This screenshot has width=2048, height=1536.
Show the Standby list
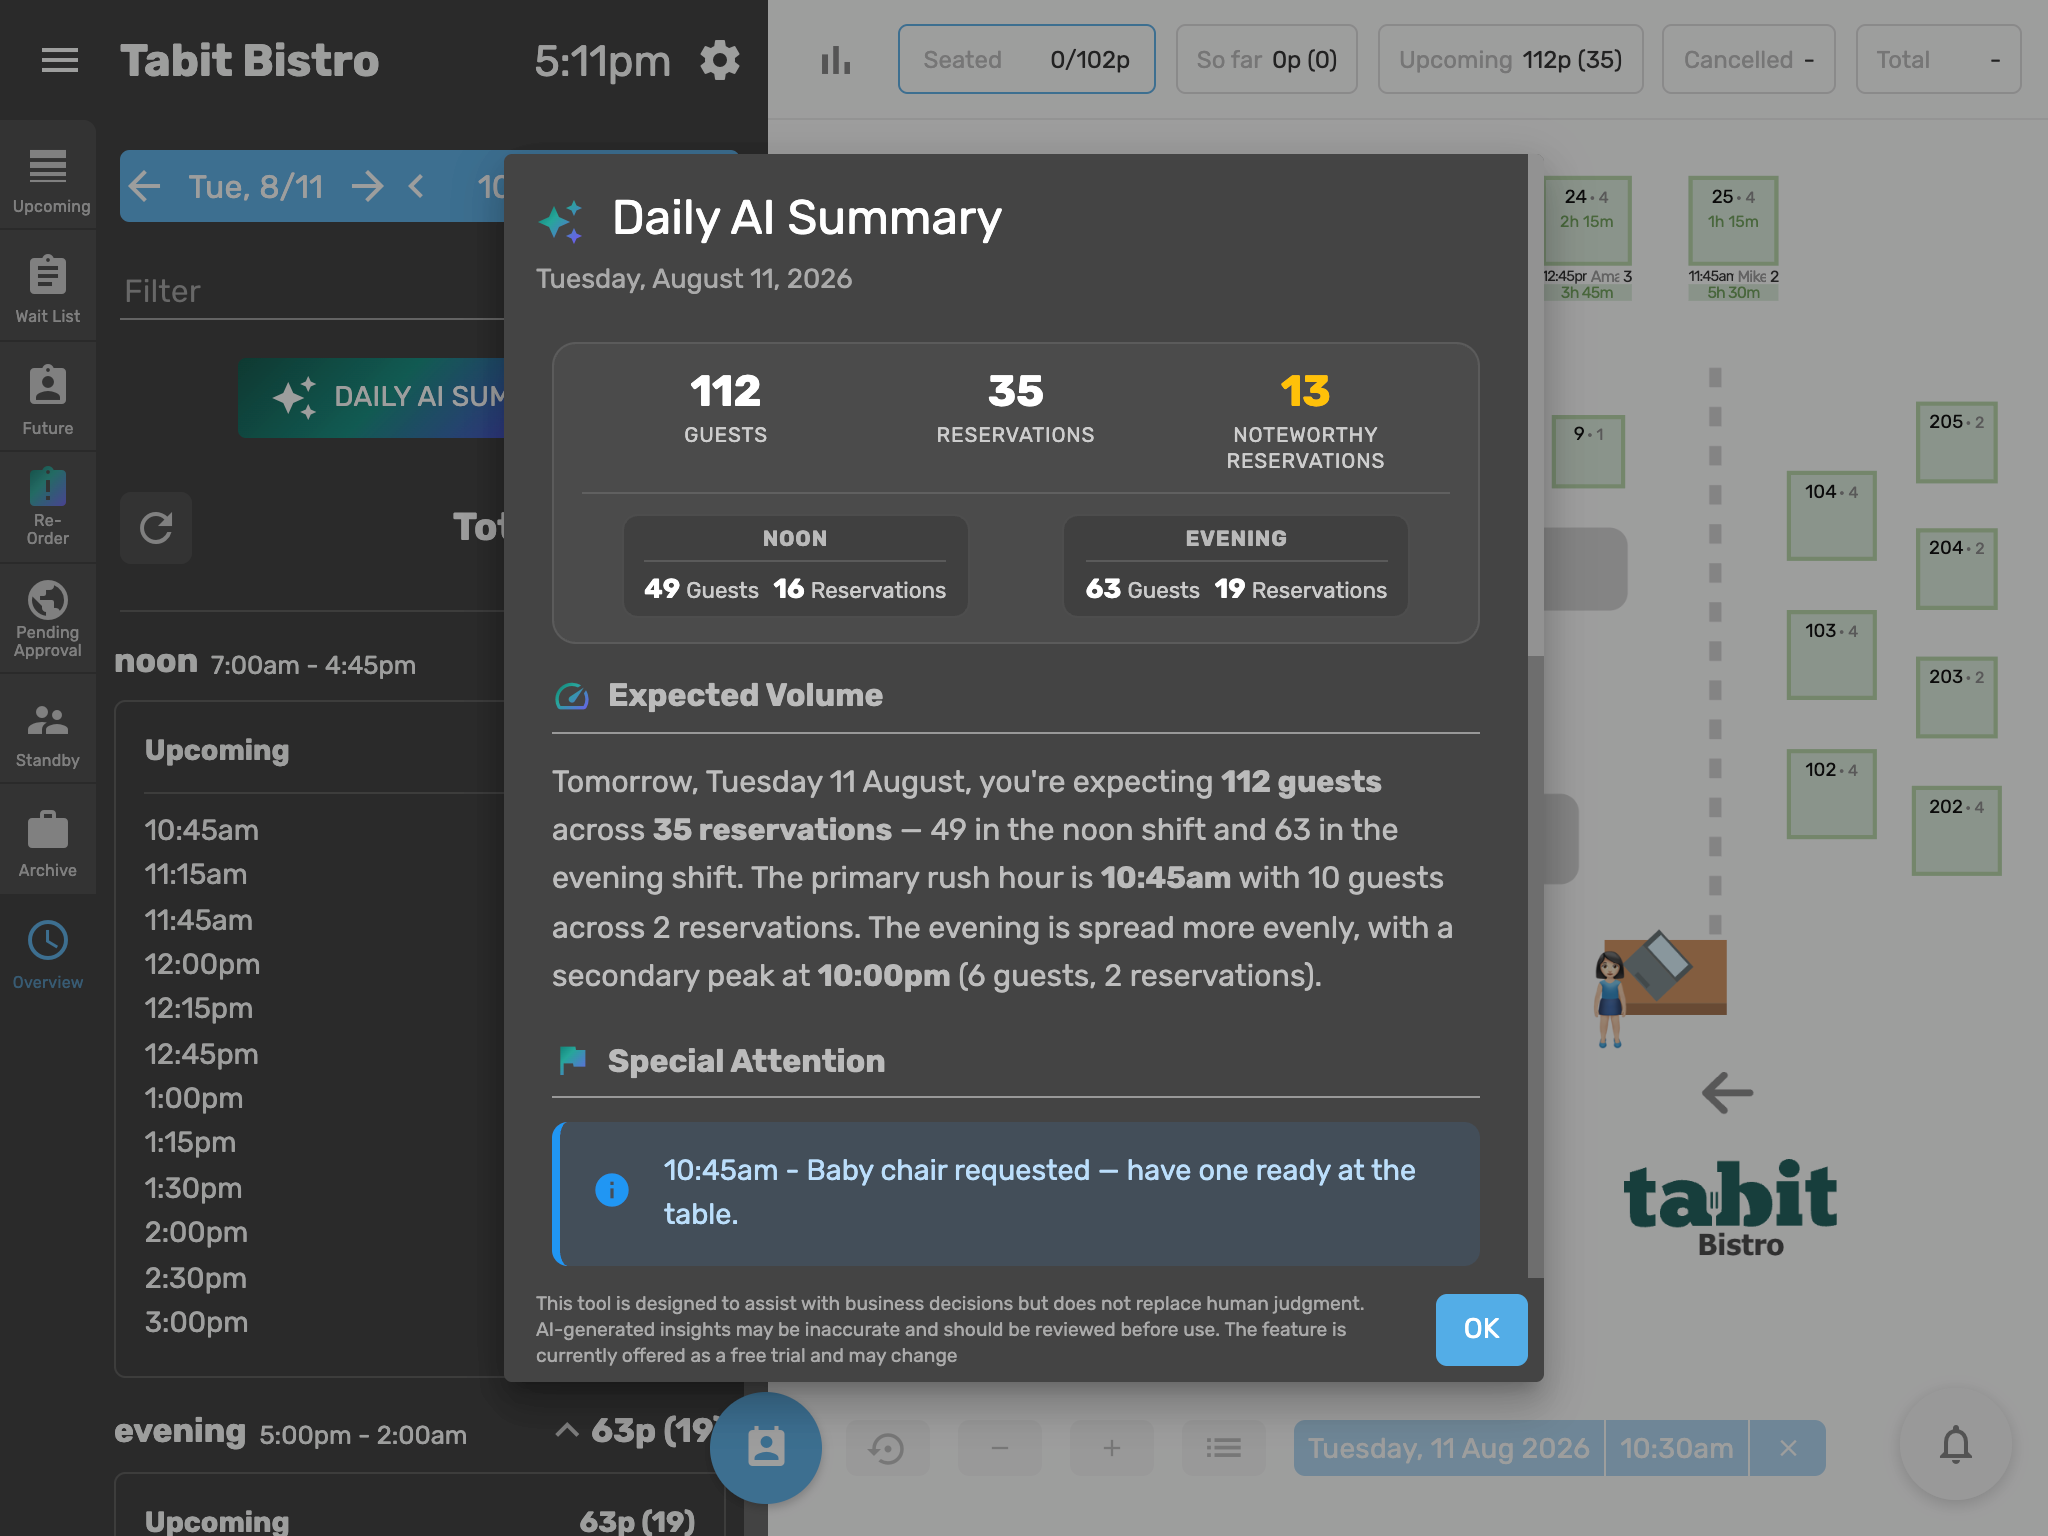click(x=47, y=733)
